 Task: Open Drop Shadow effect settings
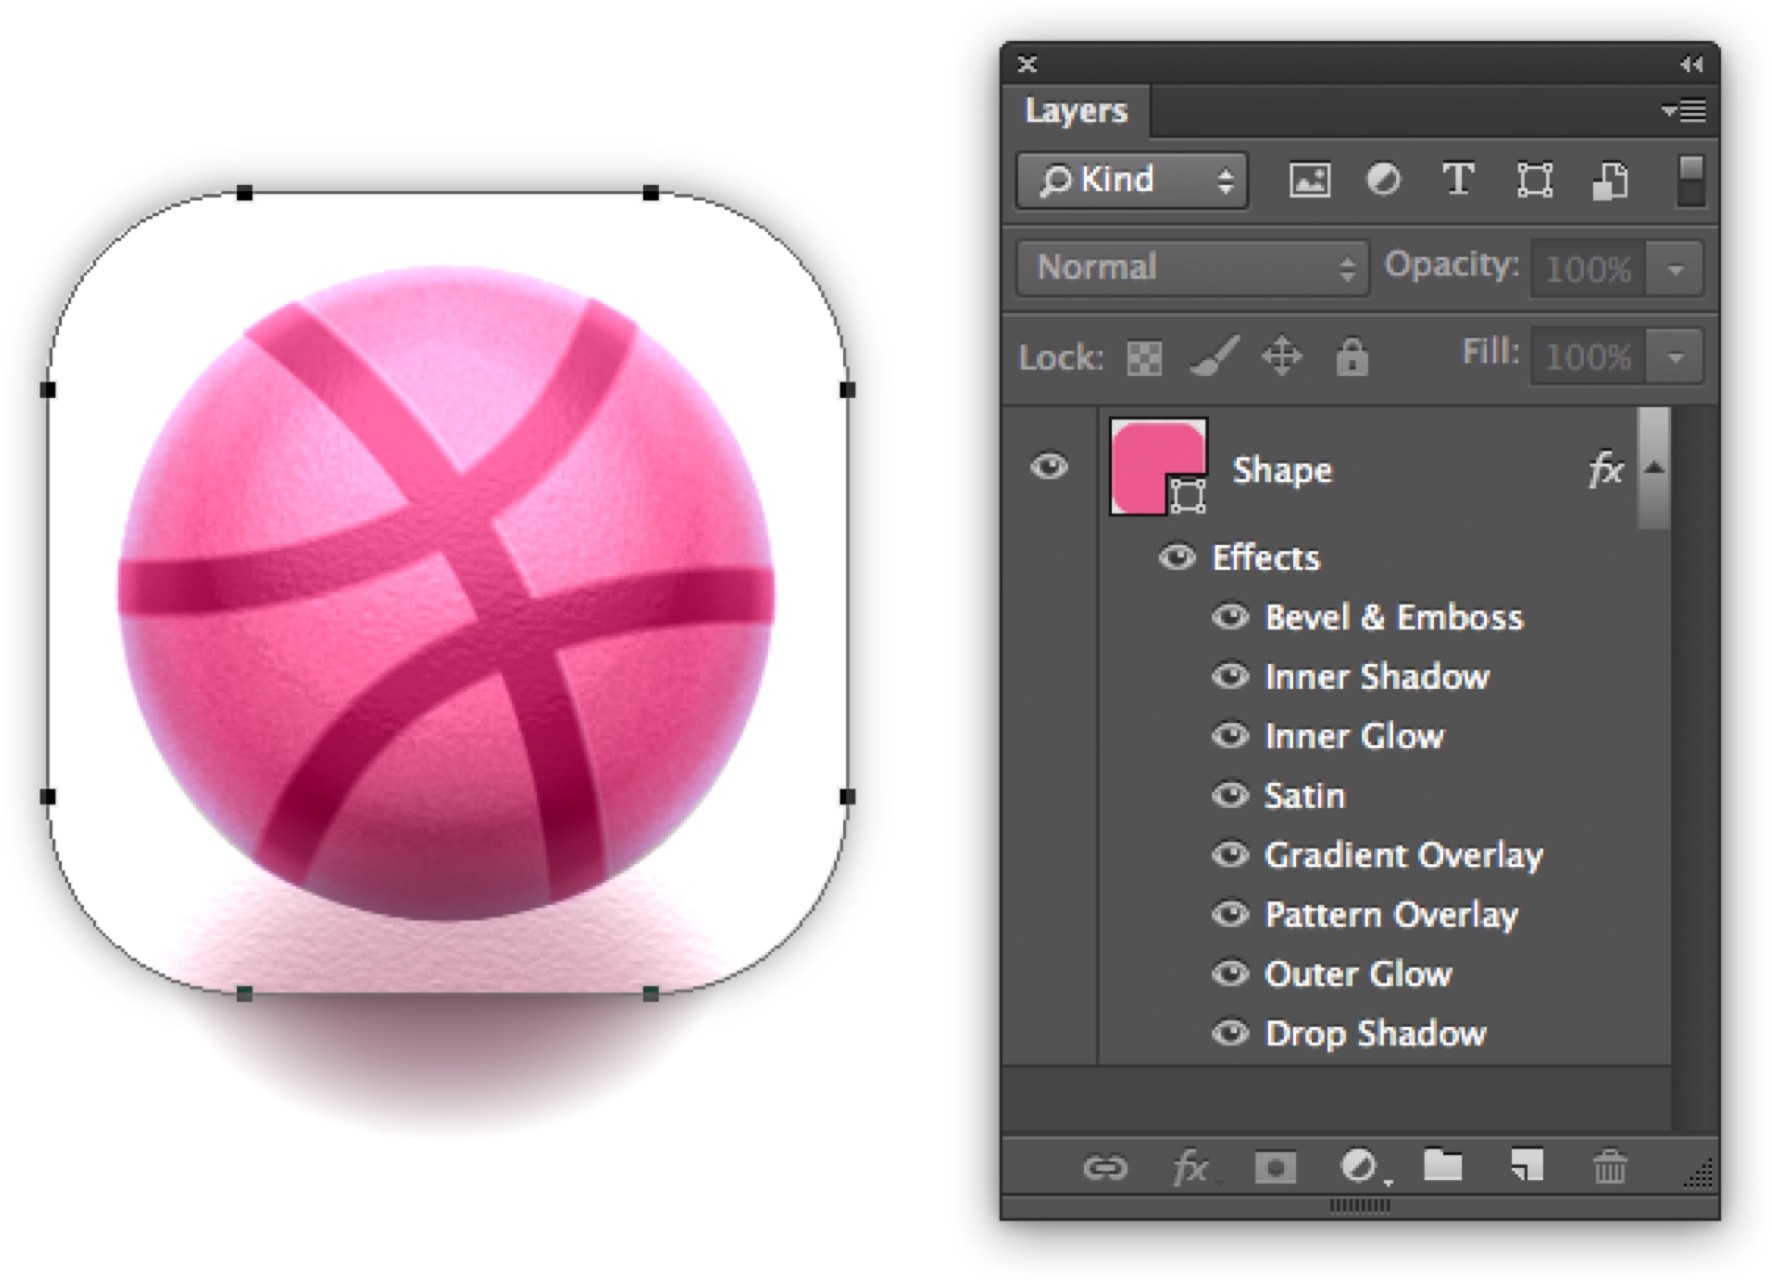pyautogui.click(x=1376, y=1034)
